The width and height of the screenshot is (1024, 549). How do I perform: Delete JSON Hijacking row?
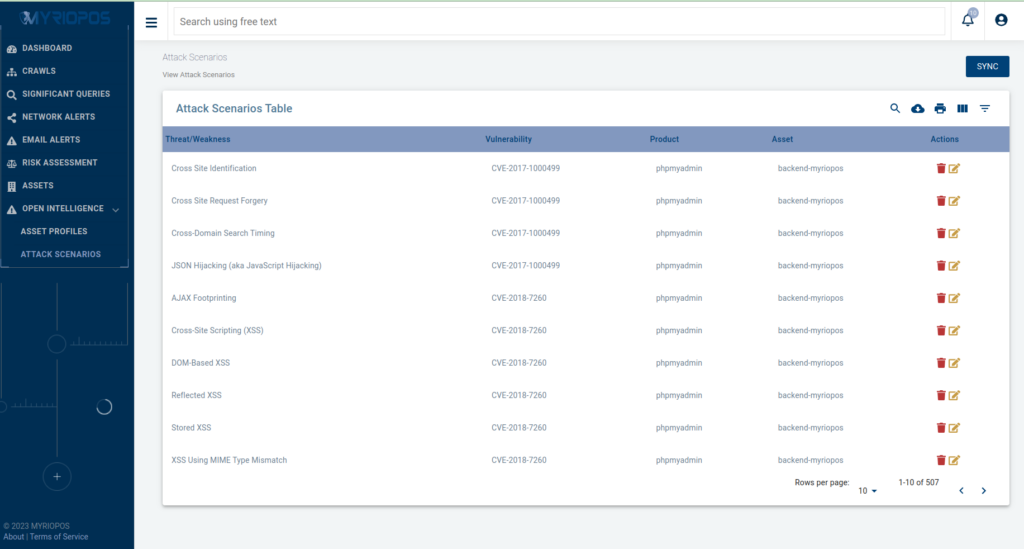[x=941, y=266]
